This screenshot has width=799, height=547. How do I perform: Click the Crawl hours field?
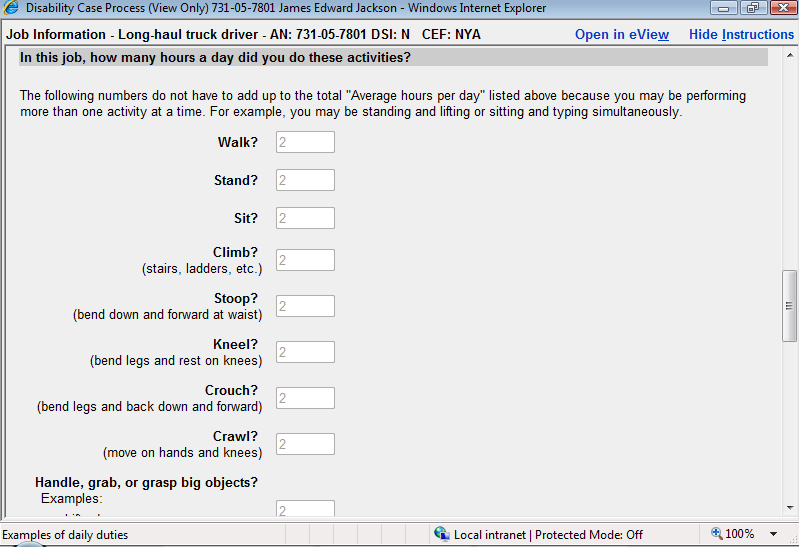305,444
